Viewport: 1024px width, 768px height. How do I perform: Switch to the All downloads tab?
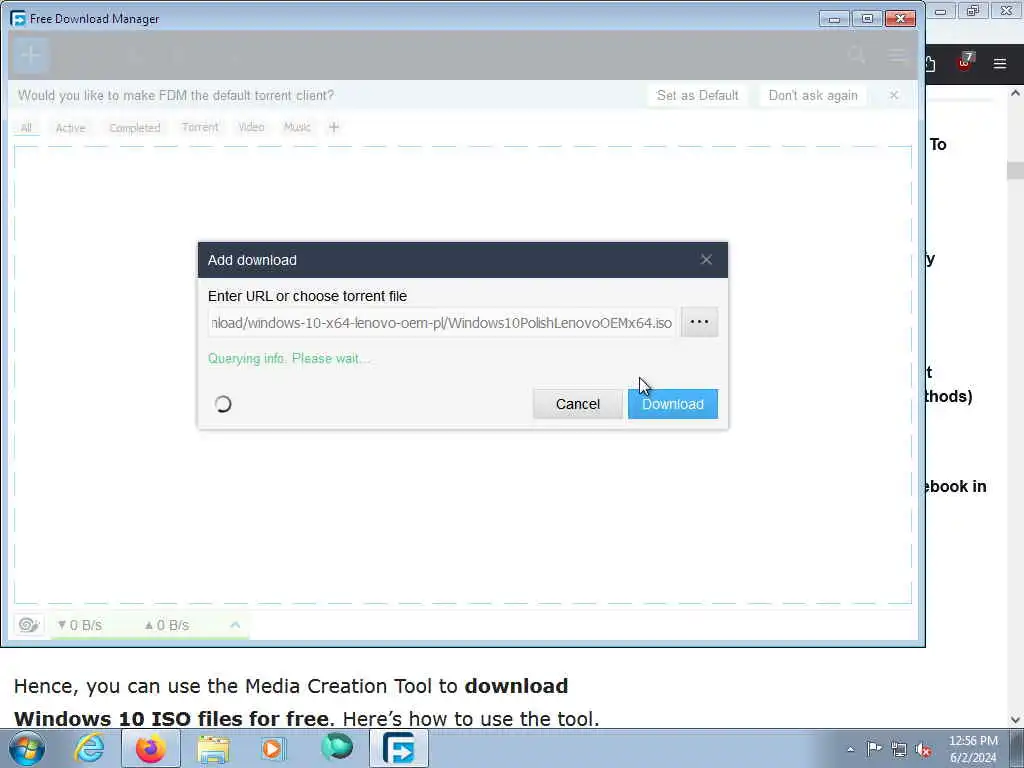[26, 128]
